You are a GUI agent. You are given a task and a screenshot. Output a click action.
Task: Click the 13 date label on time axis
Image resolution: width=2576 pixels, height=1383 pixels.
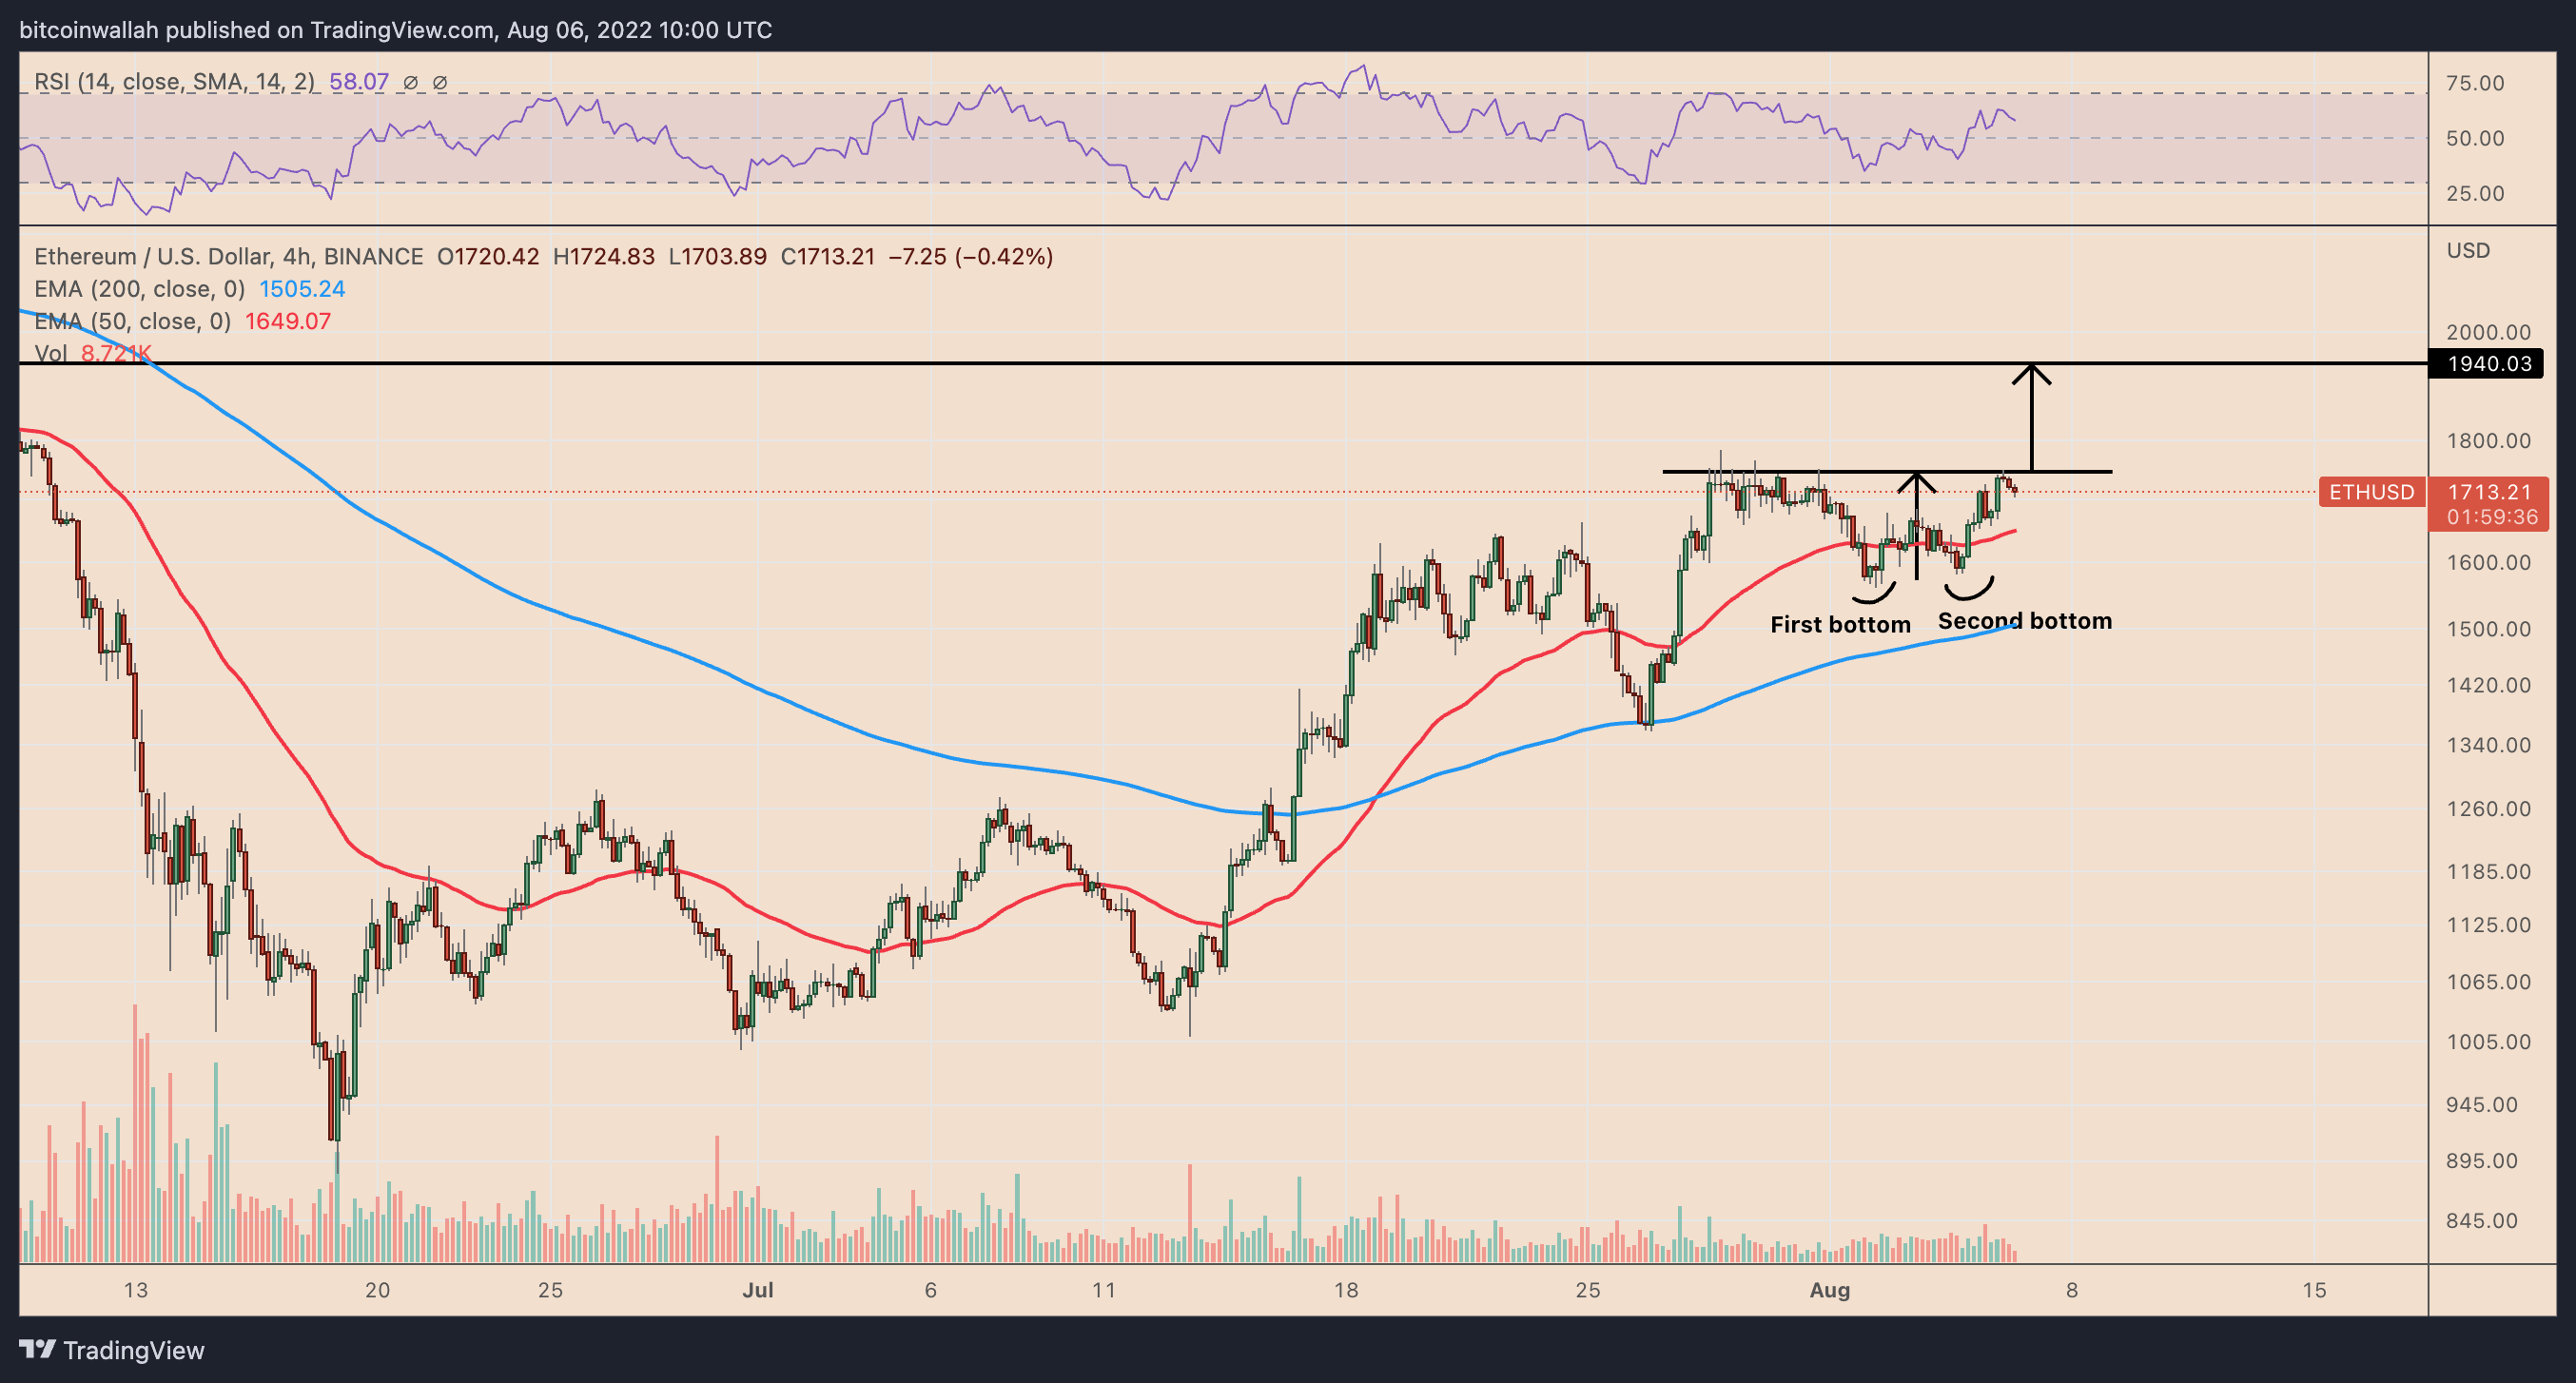pos(135,1291)
